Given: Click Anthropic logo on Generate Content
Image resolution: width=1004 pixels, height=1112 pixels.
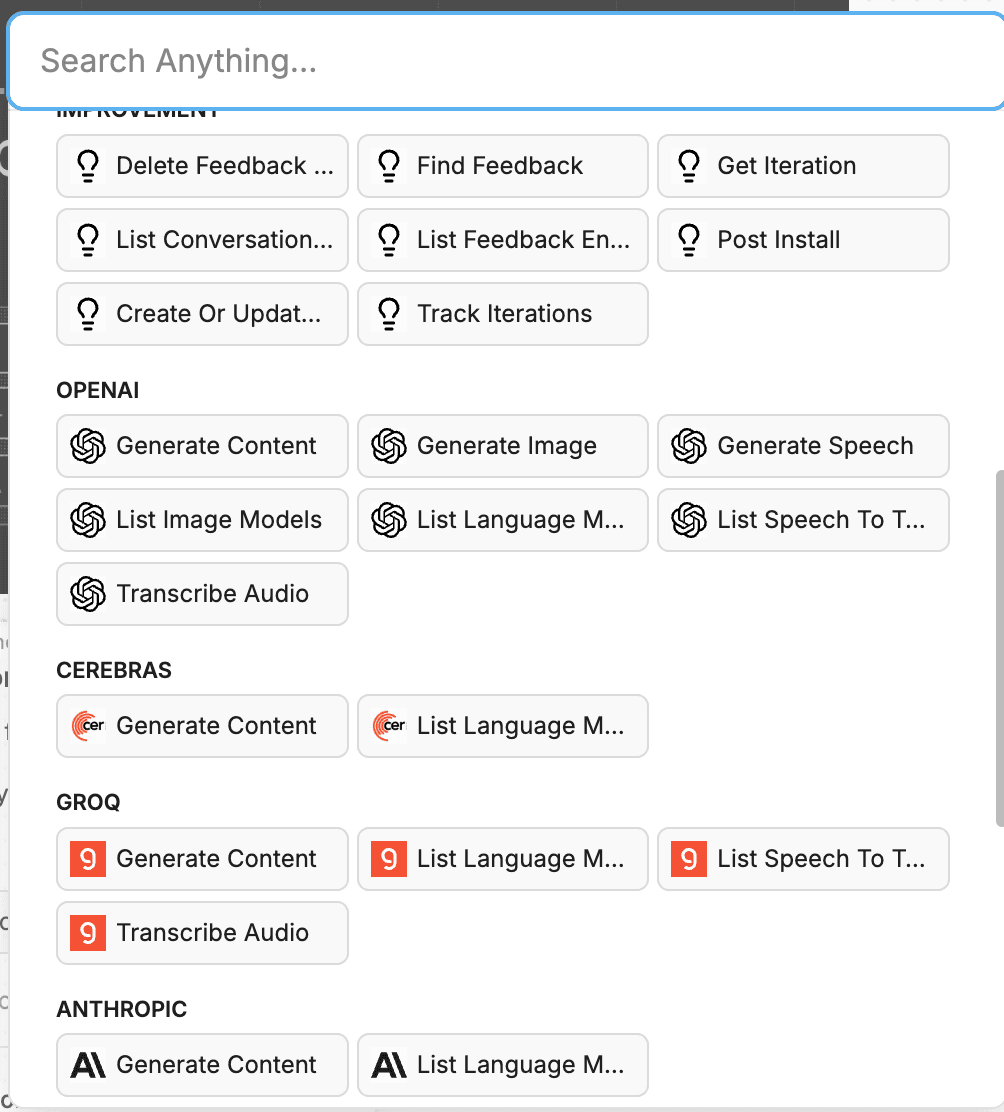Looking at the screenshot, I should tap(88, 1065).
